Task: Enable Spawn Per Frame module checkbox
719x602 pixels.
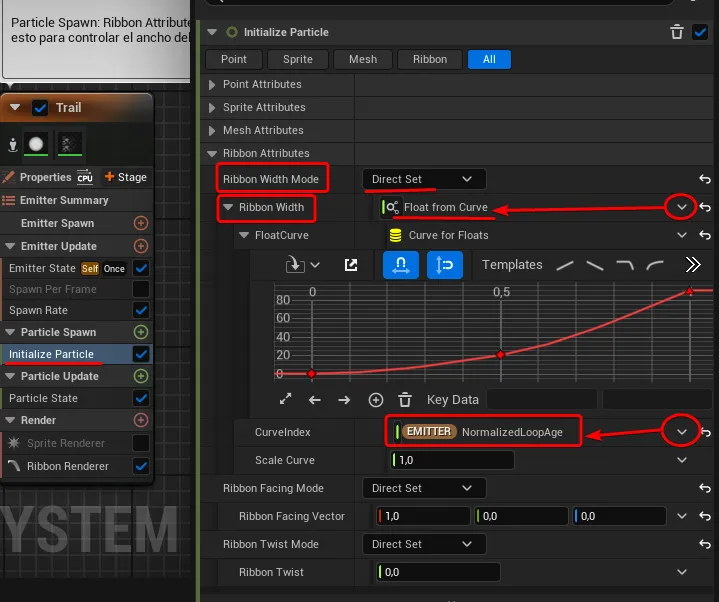Action: click(x=141, y=289)
